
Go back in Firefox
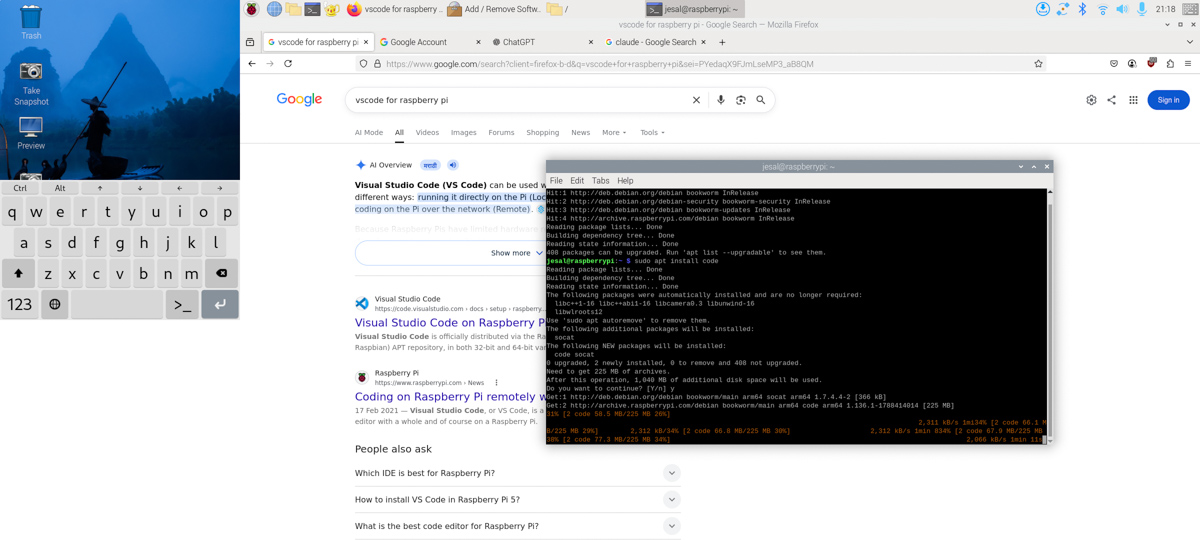[x=252, y=63]
